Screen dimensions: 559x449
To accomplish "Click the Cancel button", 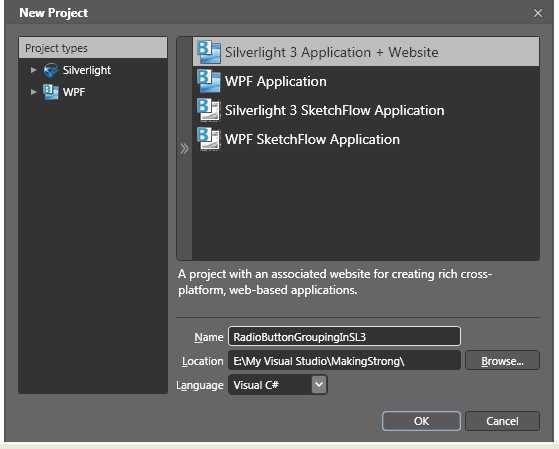I will [502, 421].
